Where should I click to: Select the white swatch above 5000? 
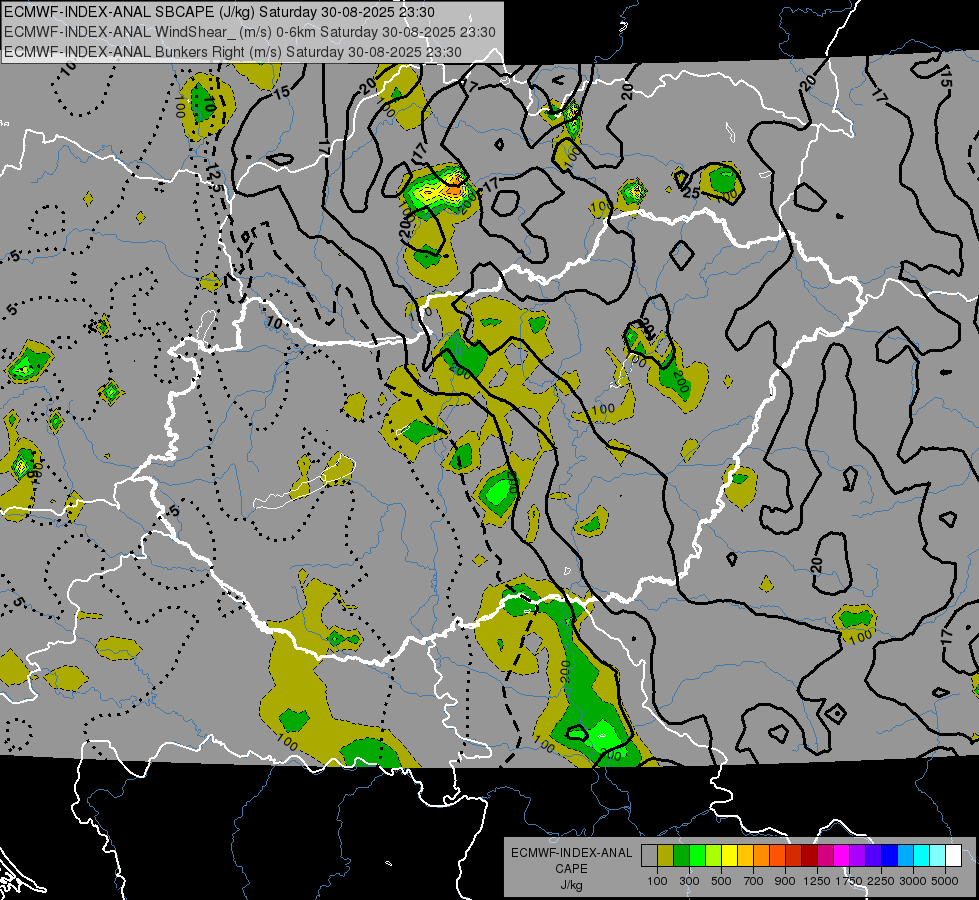tap(953, 856)
